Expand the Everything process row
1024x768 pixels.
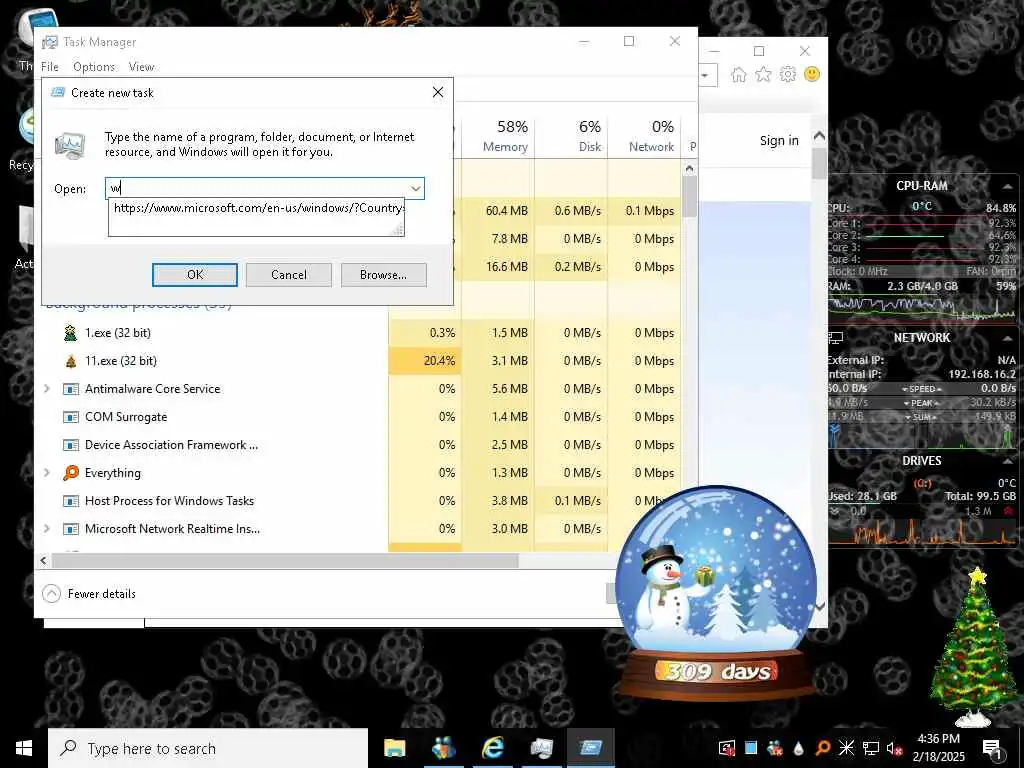coord(46,472)
